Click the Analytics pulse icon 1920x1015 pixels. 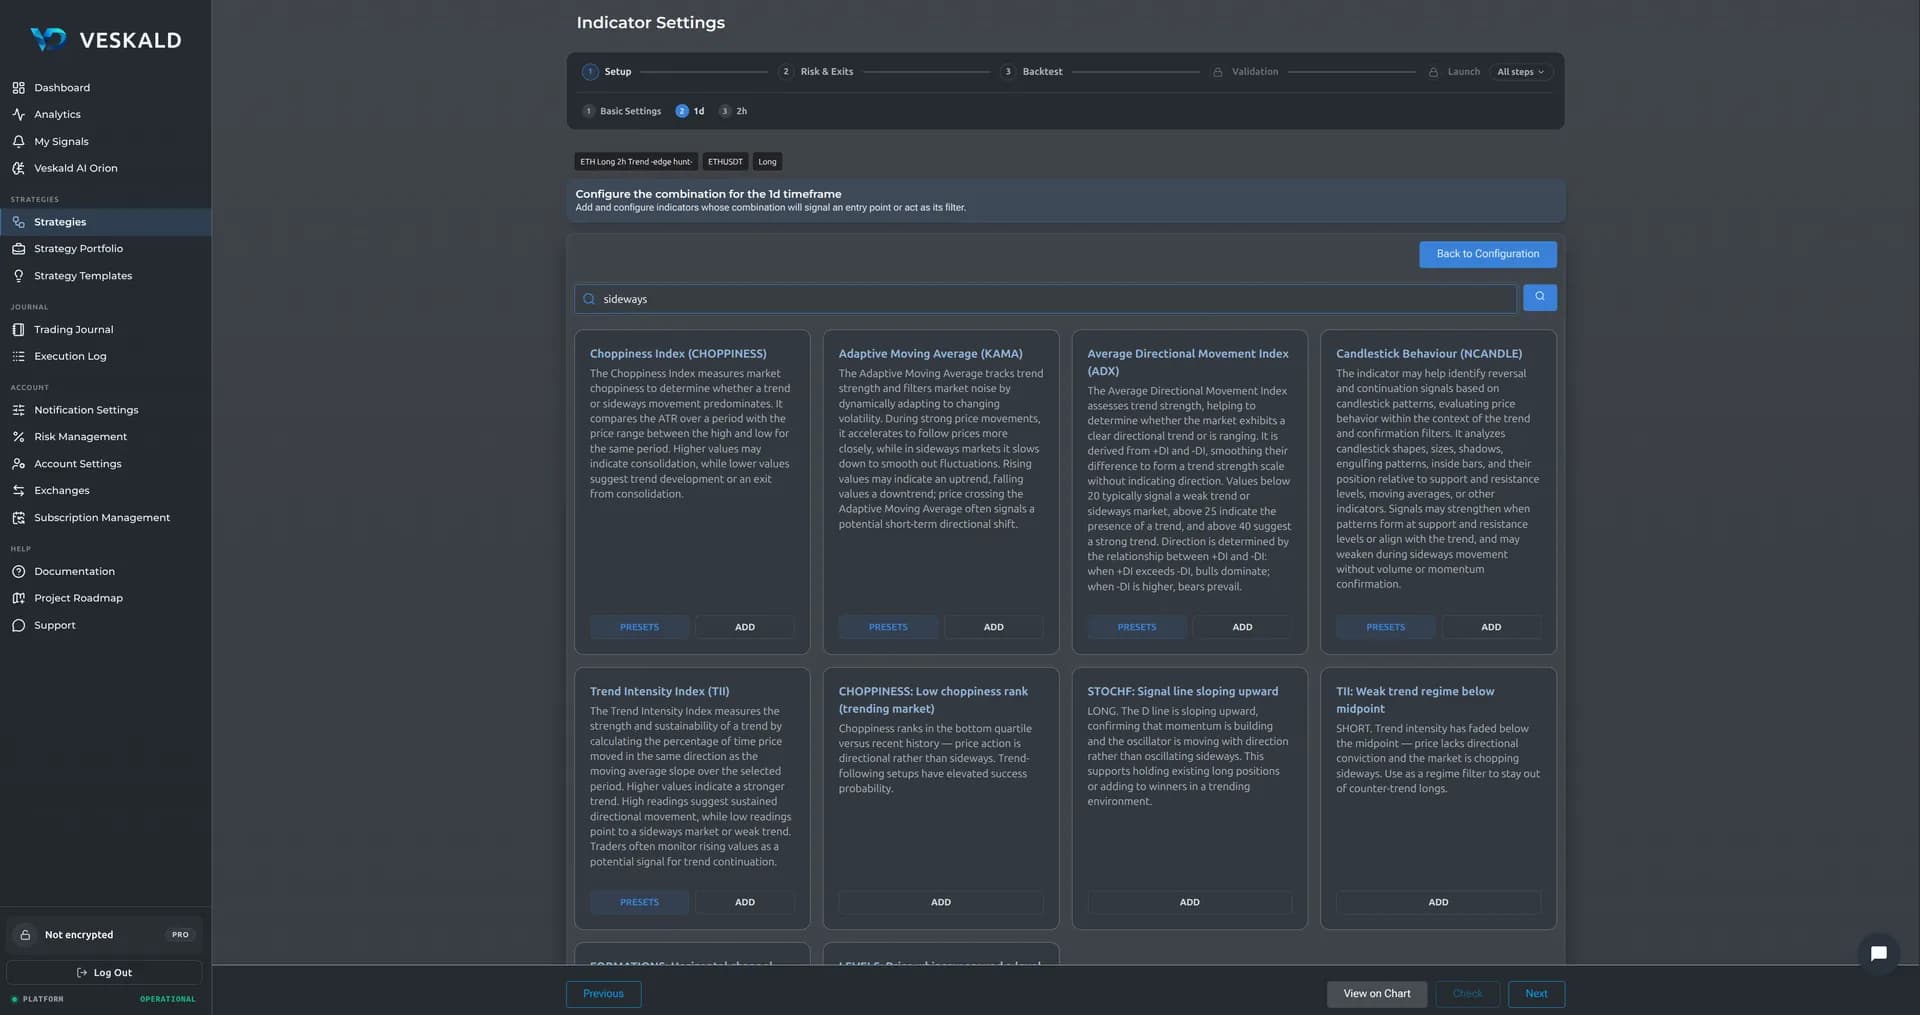point(18,115)
